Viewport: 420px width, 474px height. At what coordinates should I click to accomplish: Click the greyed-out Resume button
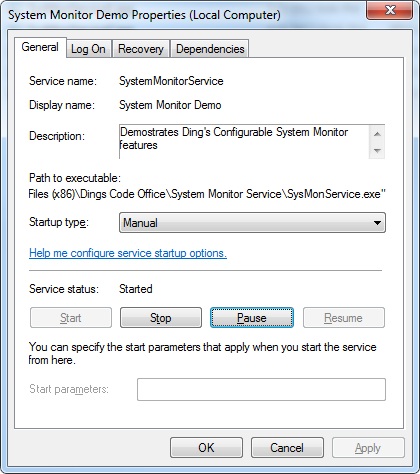[x=344, y=318]
